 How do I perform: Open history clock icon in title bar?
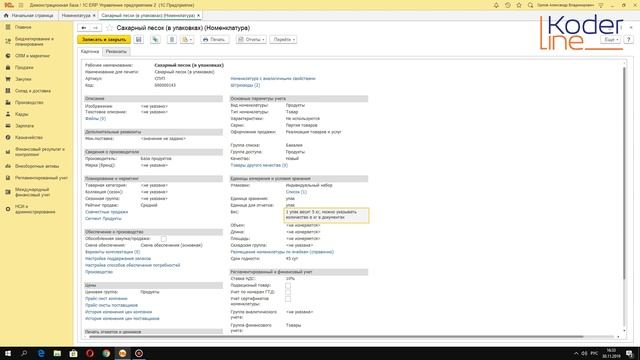tap(507, 5)
